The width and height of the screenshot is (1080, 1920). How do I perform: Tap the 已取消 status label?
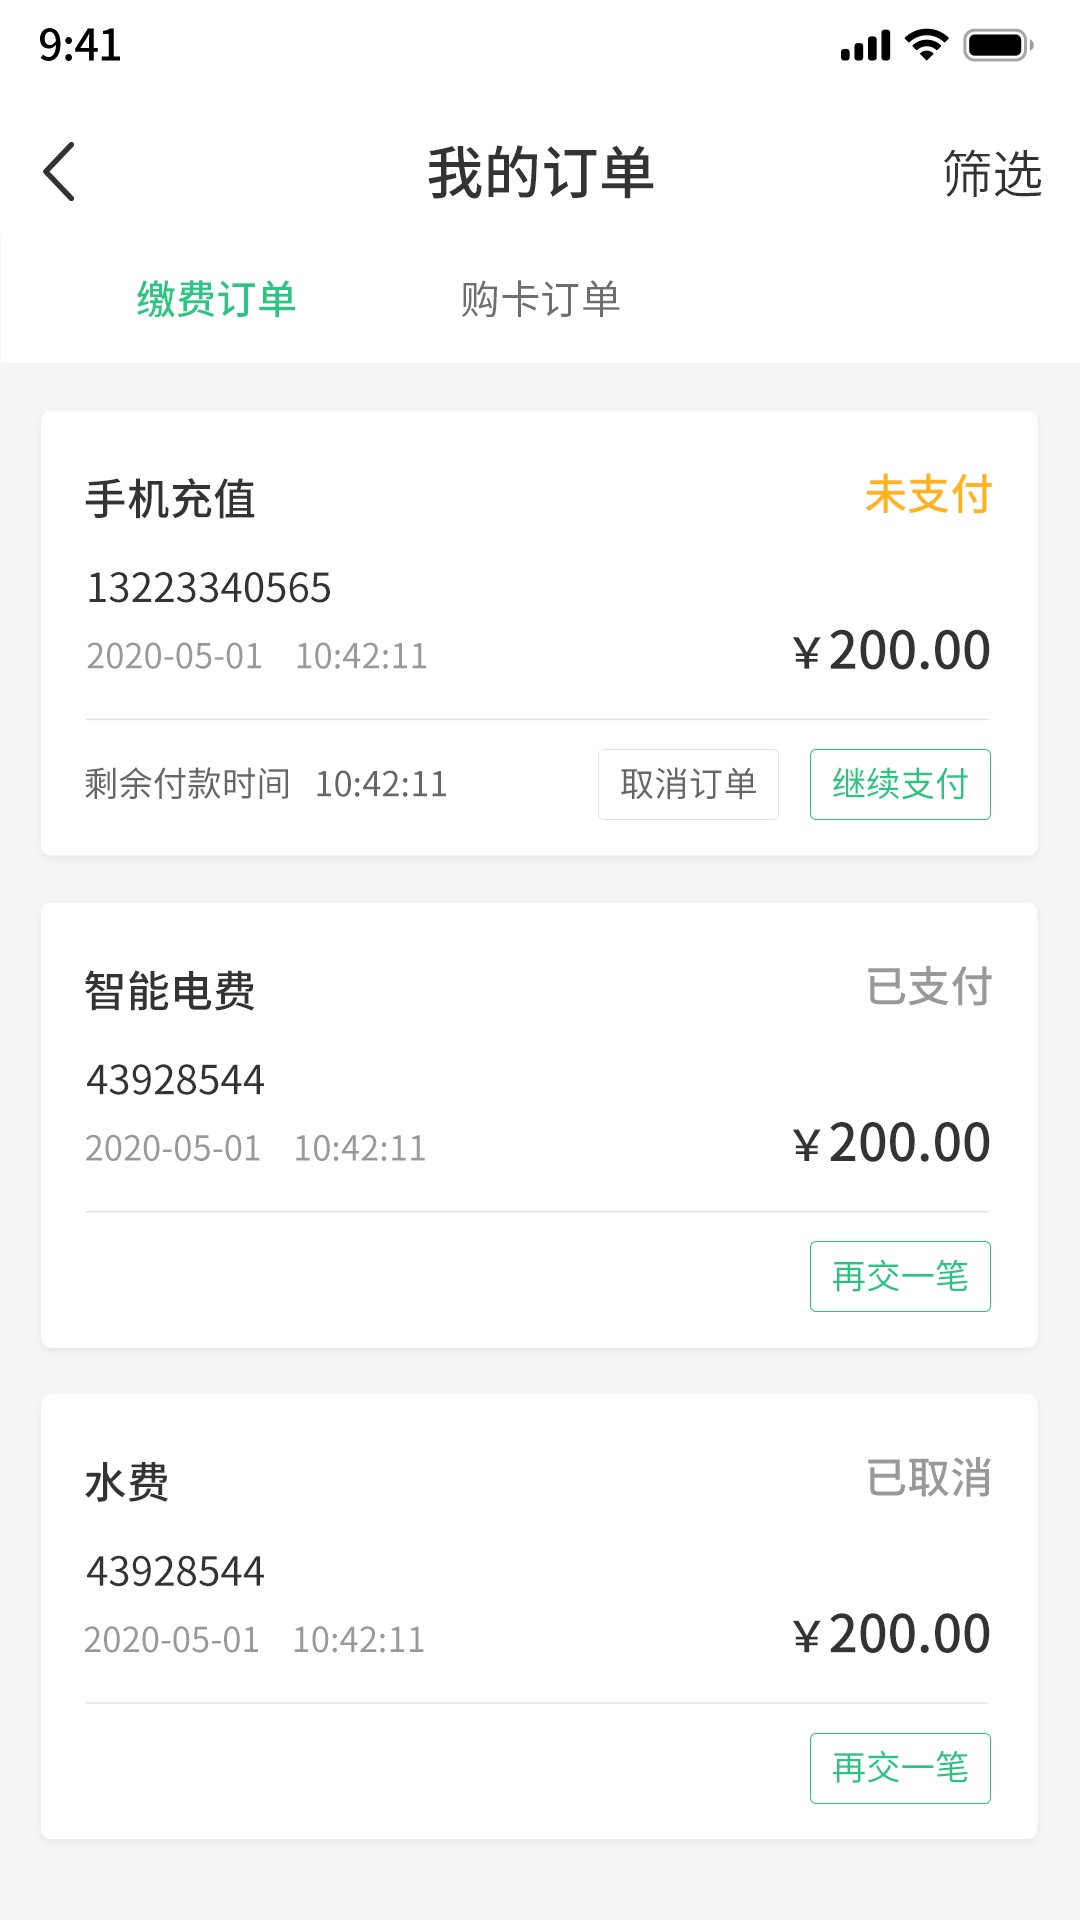[x=928, y=1478]
